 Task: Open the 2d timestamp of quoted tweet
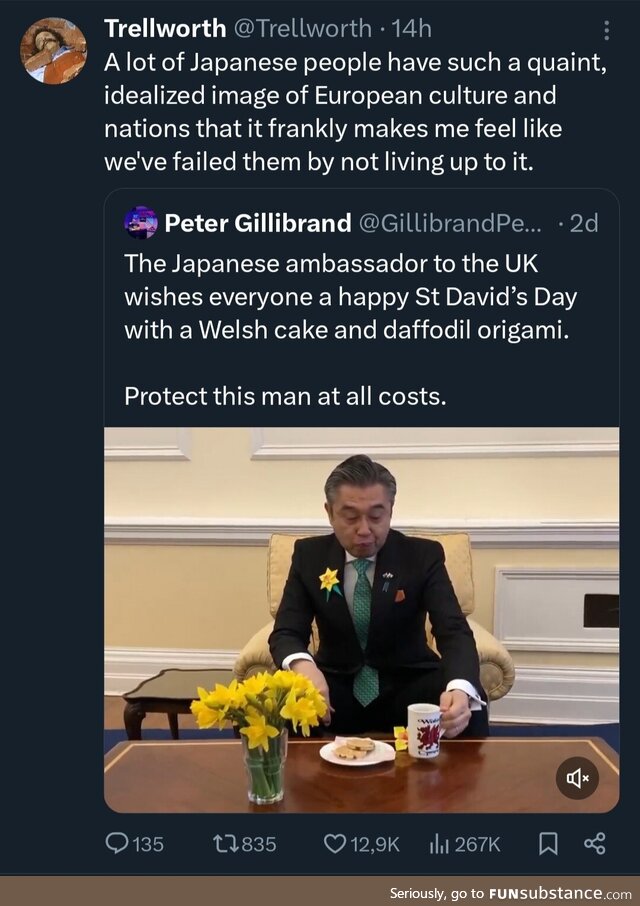pyautogui.click(x=582, y=223)
